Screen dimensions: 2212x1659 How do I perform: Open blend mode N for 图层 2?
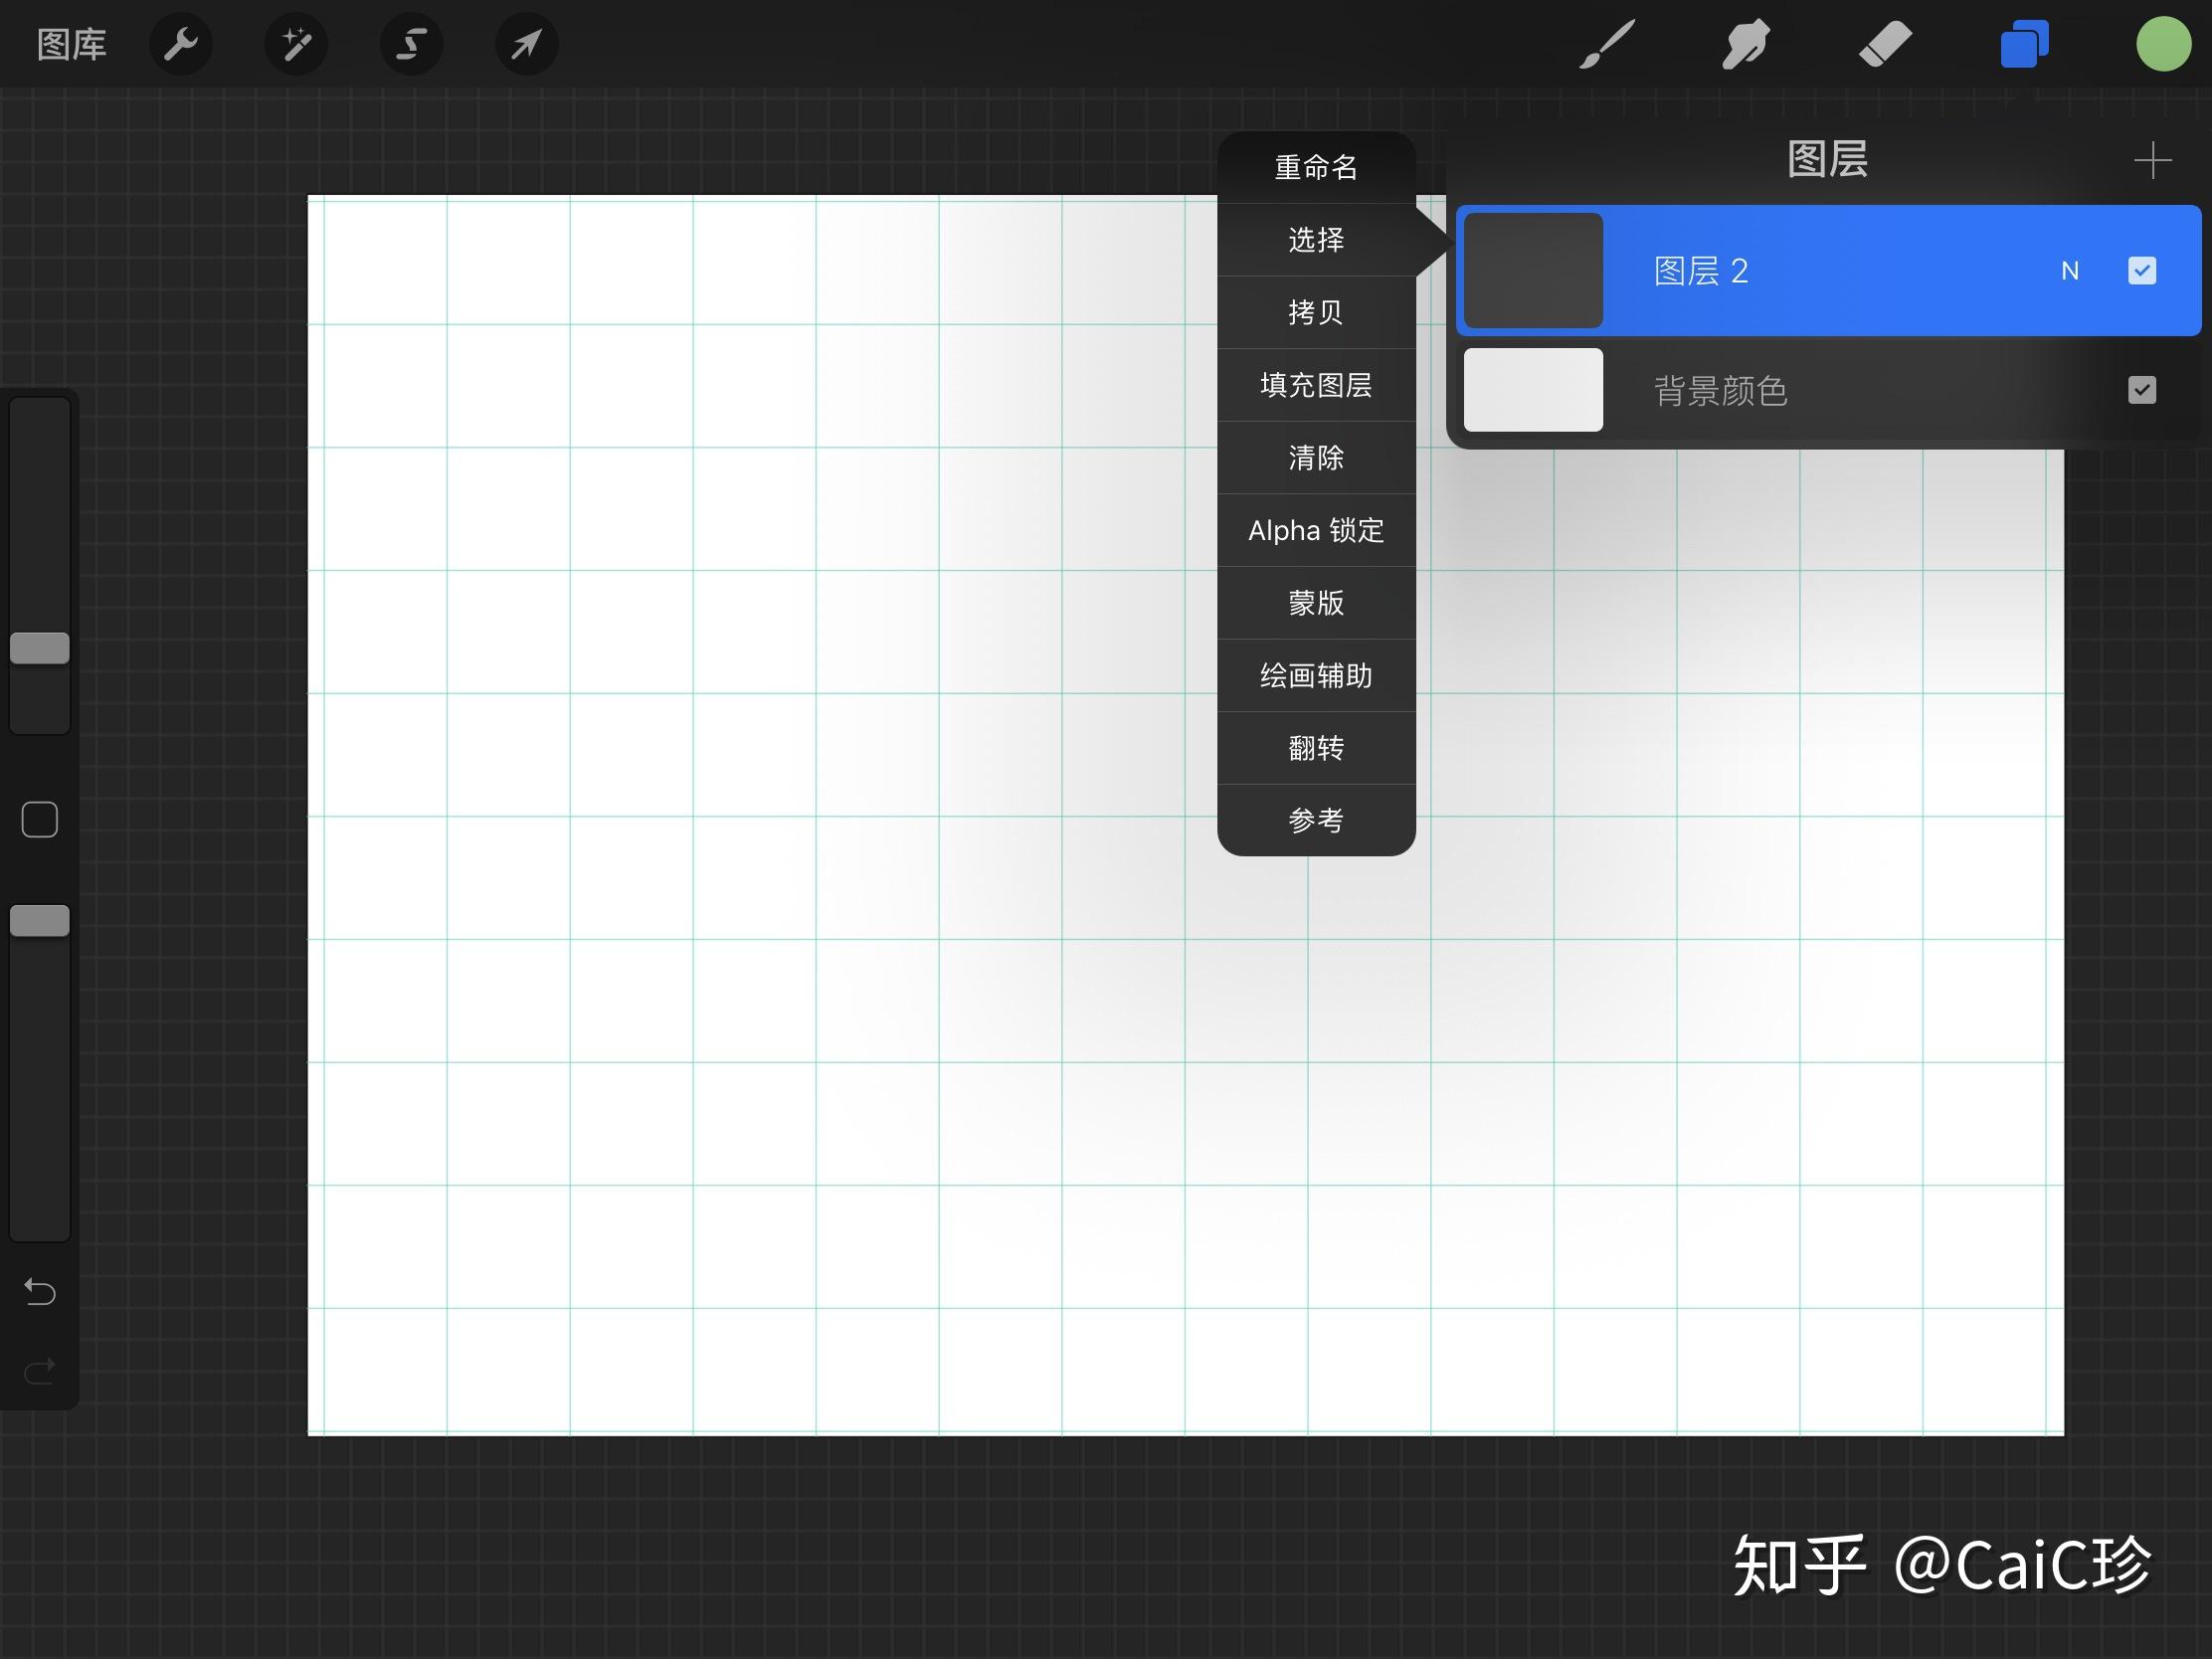point(2070,271)
